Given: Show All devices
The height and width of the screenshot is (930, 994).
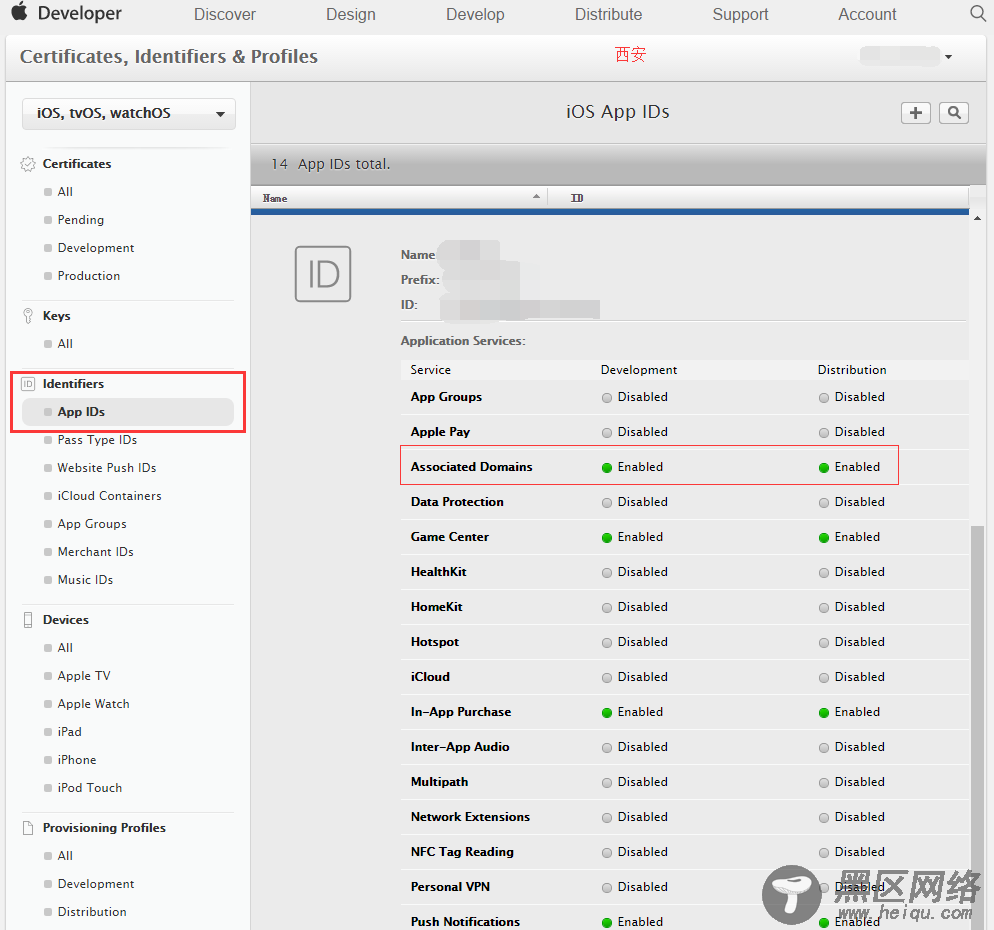Looking at the screenshot, I should tap(65, 648).
